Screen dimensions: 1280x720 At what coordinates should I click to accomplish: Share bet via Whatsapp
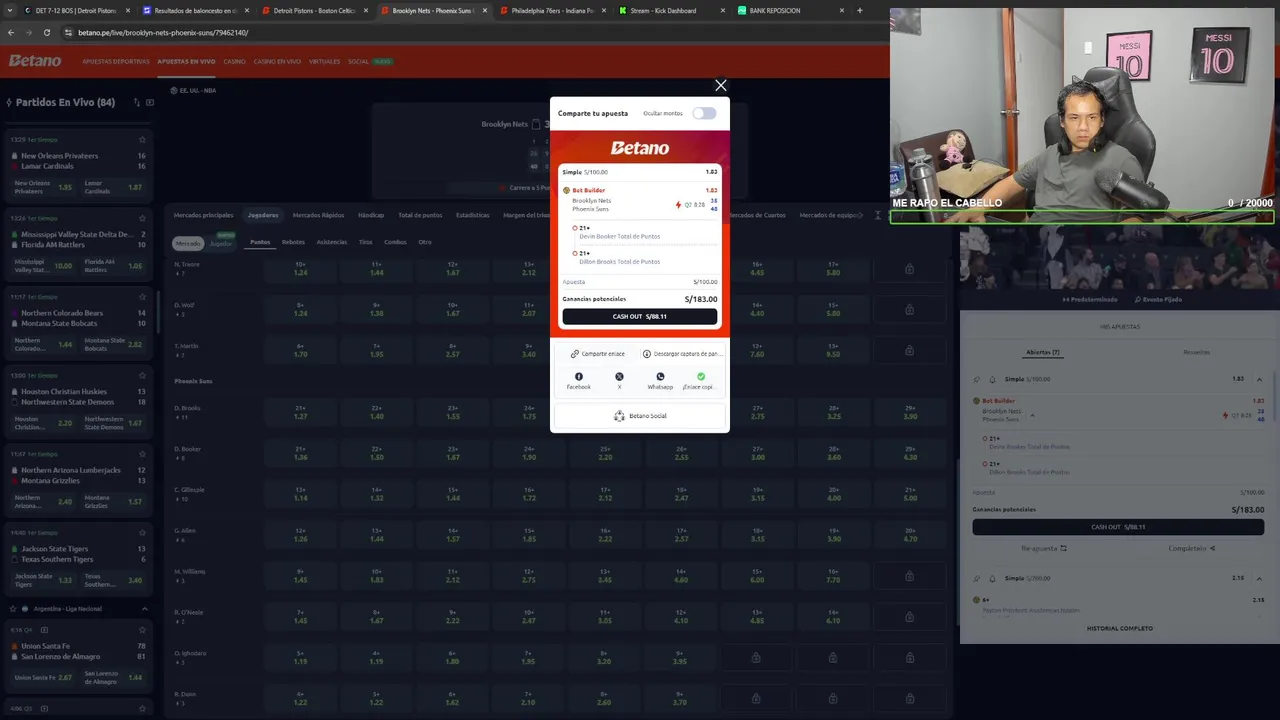pos(660,380)
